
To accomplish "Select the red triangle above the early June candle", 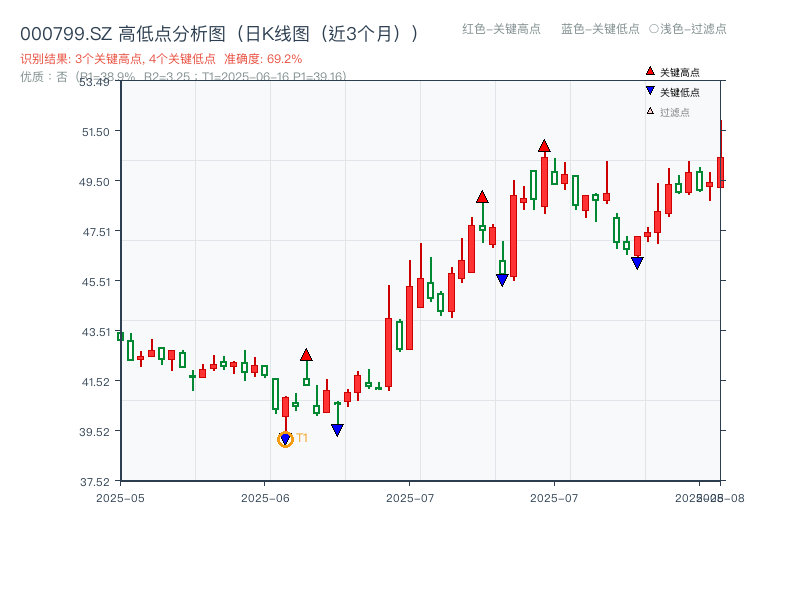I will click(306, 354).
